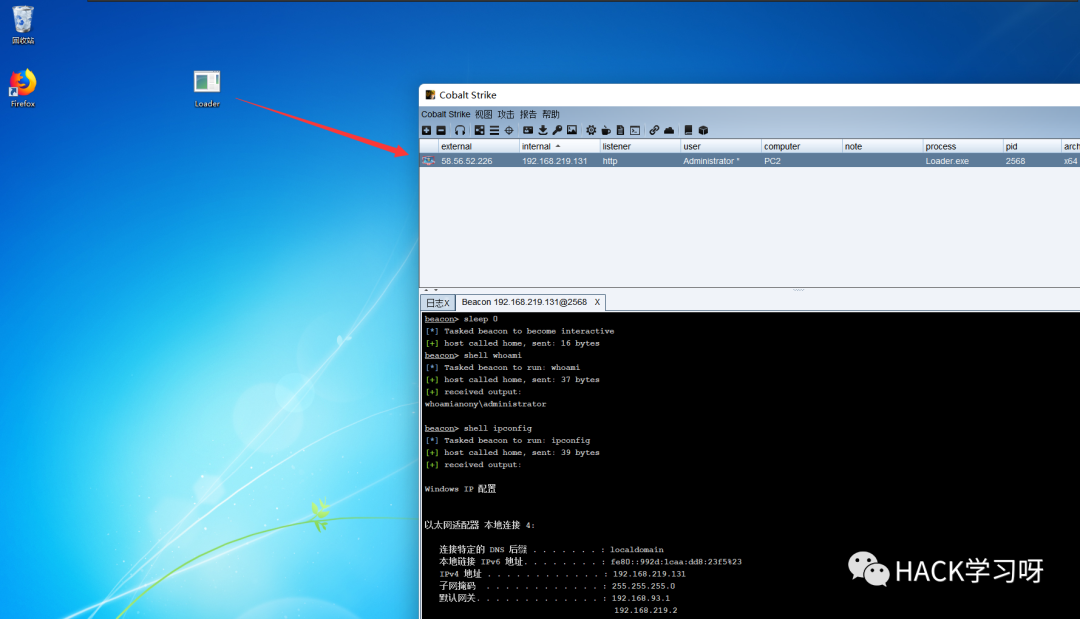Open the 视图 (View) menu
The image size is (1080, 619).
coord(484,114)
